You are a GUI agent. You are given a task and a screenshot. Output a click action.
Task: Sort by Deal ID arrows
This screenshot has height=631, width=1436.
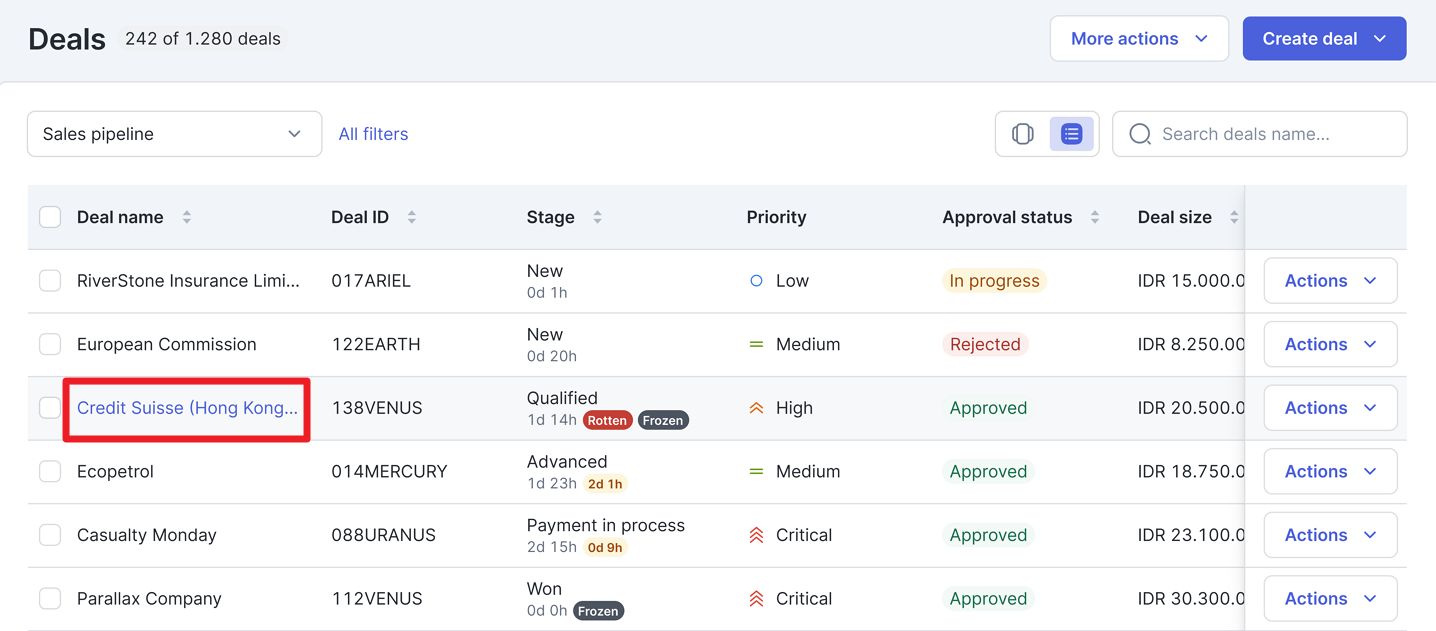[411, 217]
